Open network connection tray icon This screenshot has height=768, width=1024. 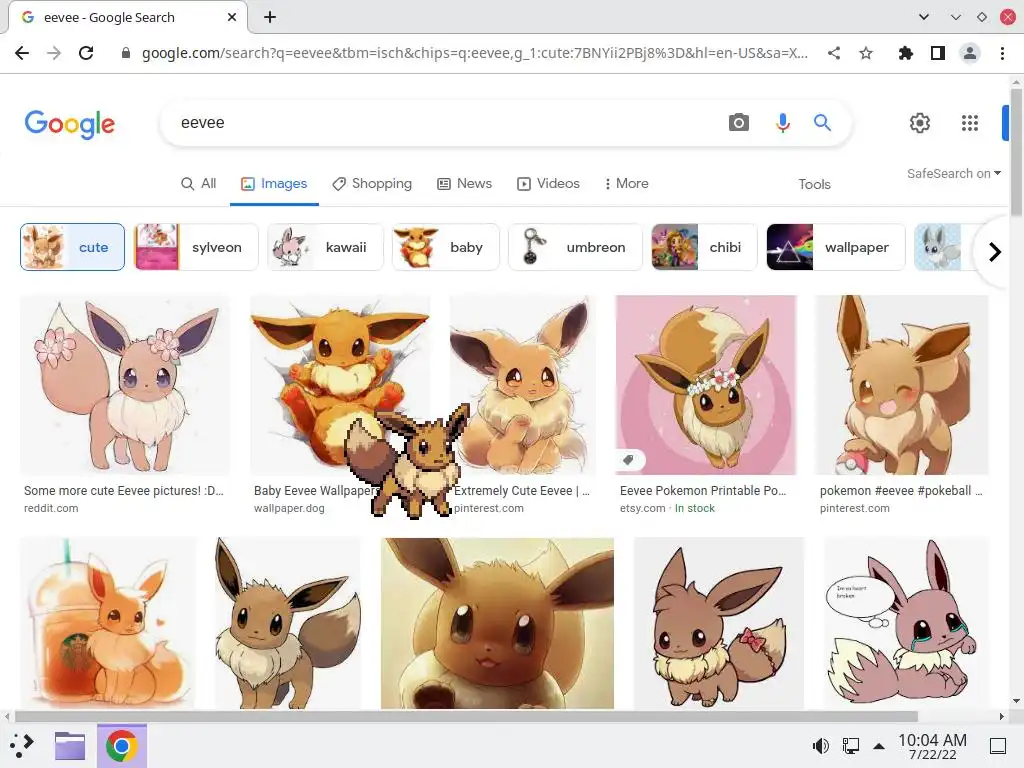[850, 745]
